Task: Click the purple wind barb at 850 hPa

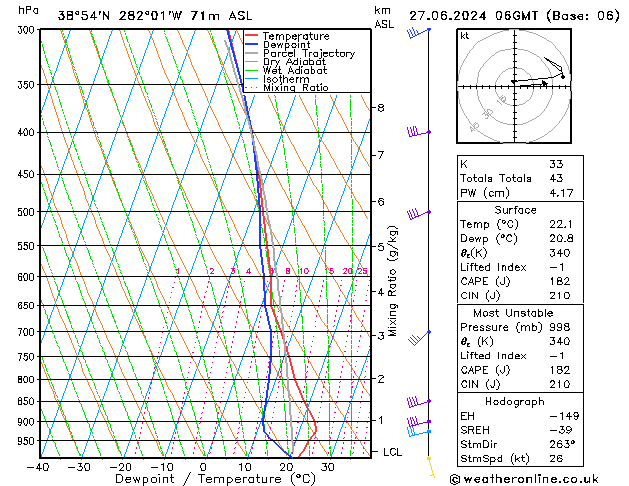Action: (x=419, y=401)
